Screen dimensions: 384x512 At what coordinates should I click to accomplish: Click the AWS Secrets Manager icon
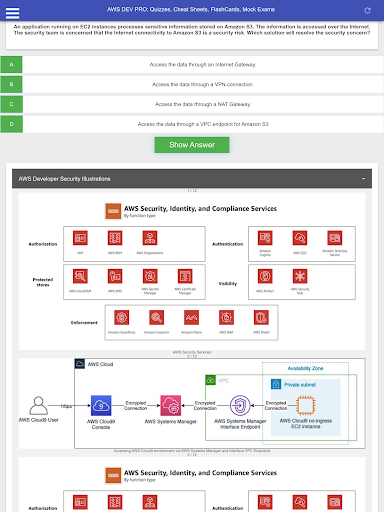click(x=150, y=276)
